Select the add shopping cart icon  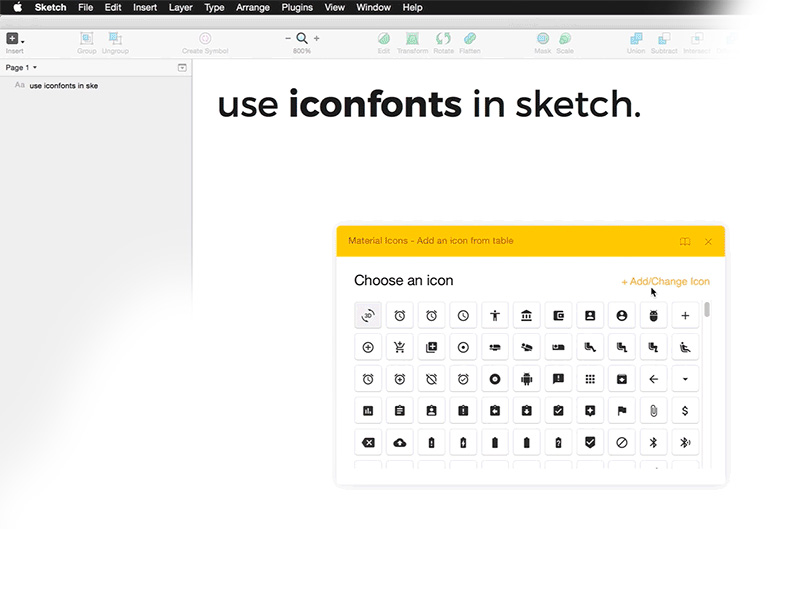coord(399,347)
